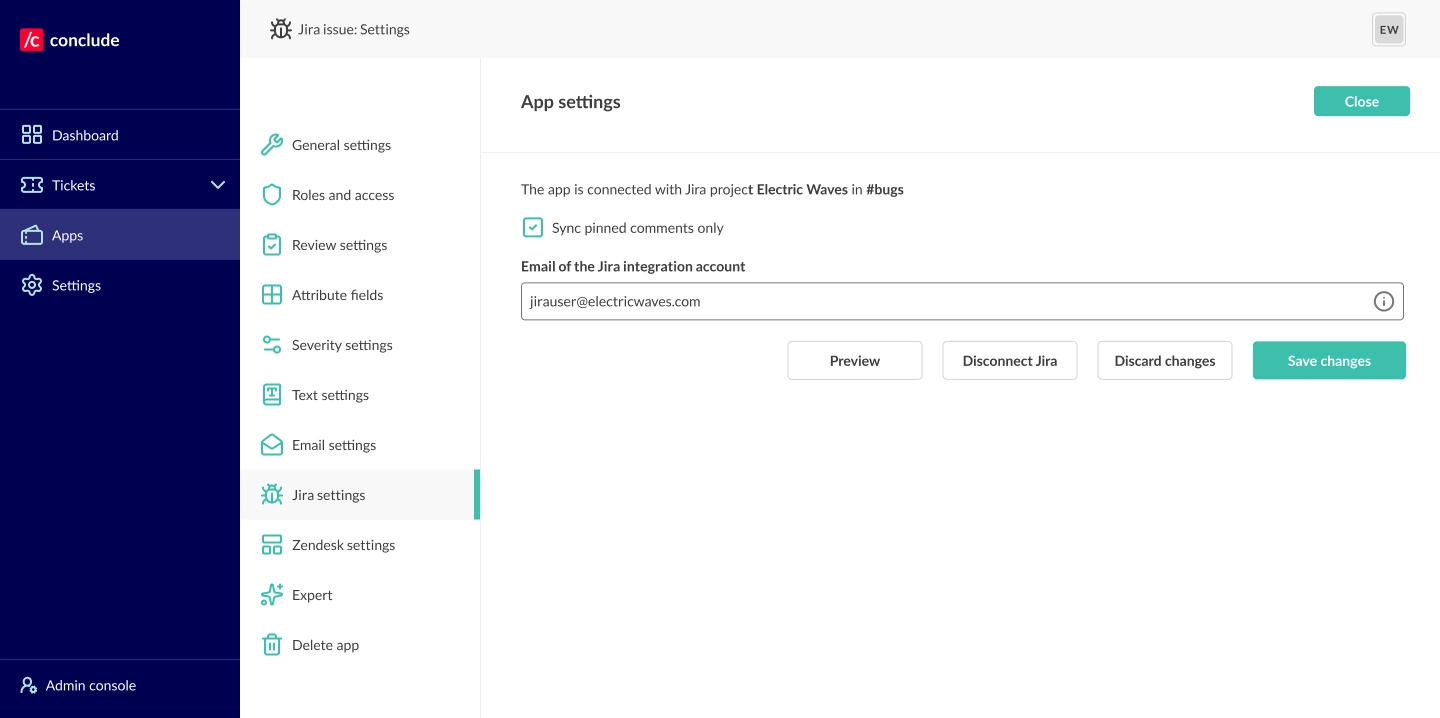Uncheck Sync pinned comments only

click(x=533, y=228)
